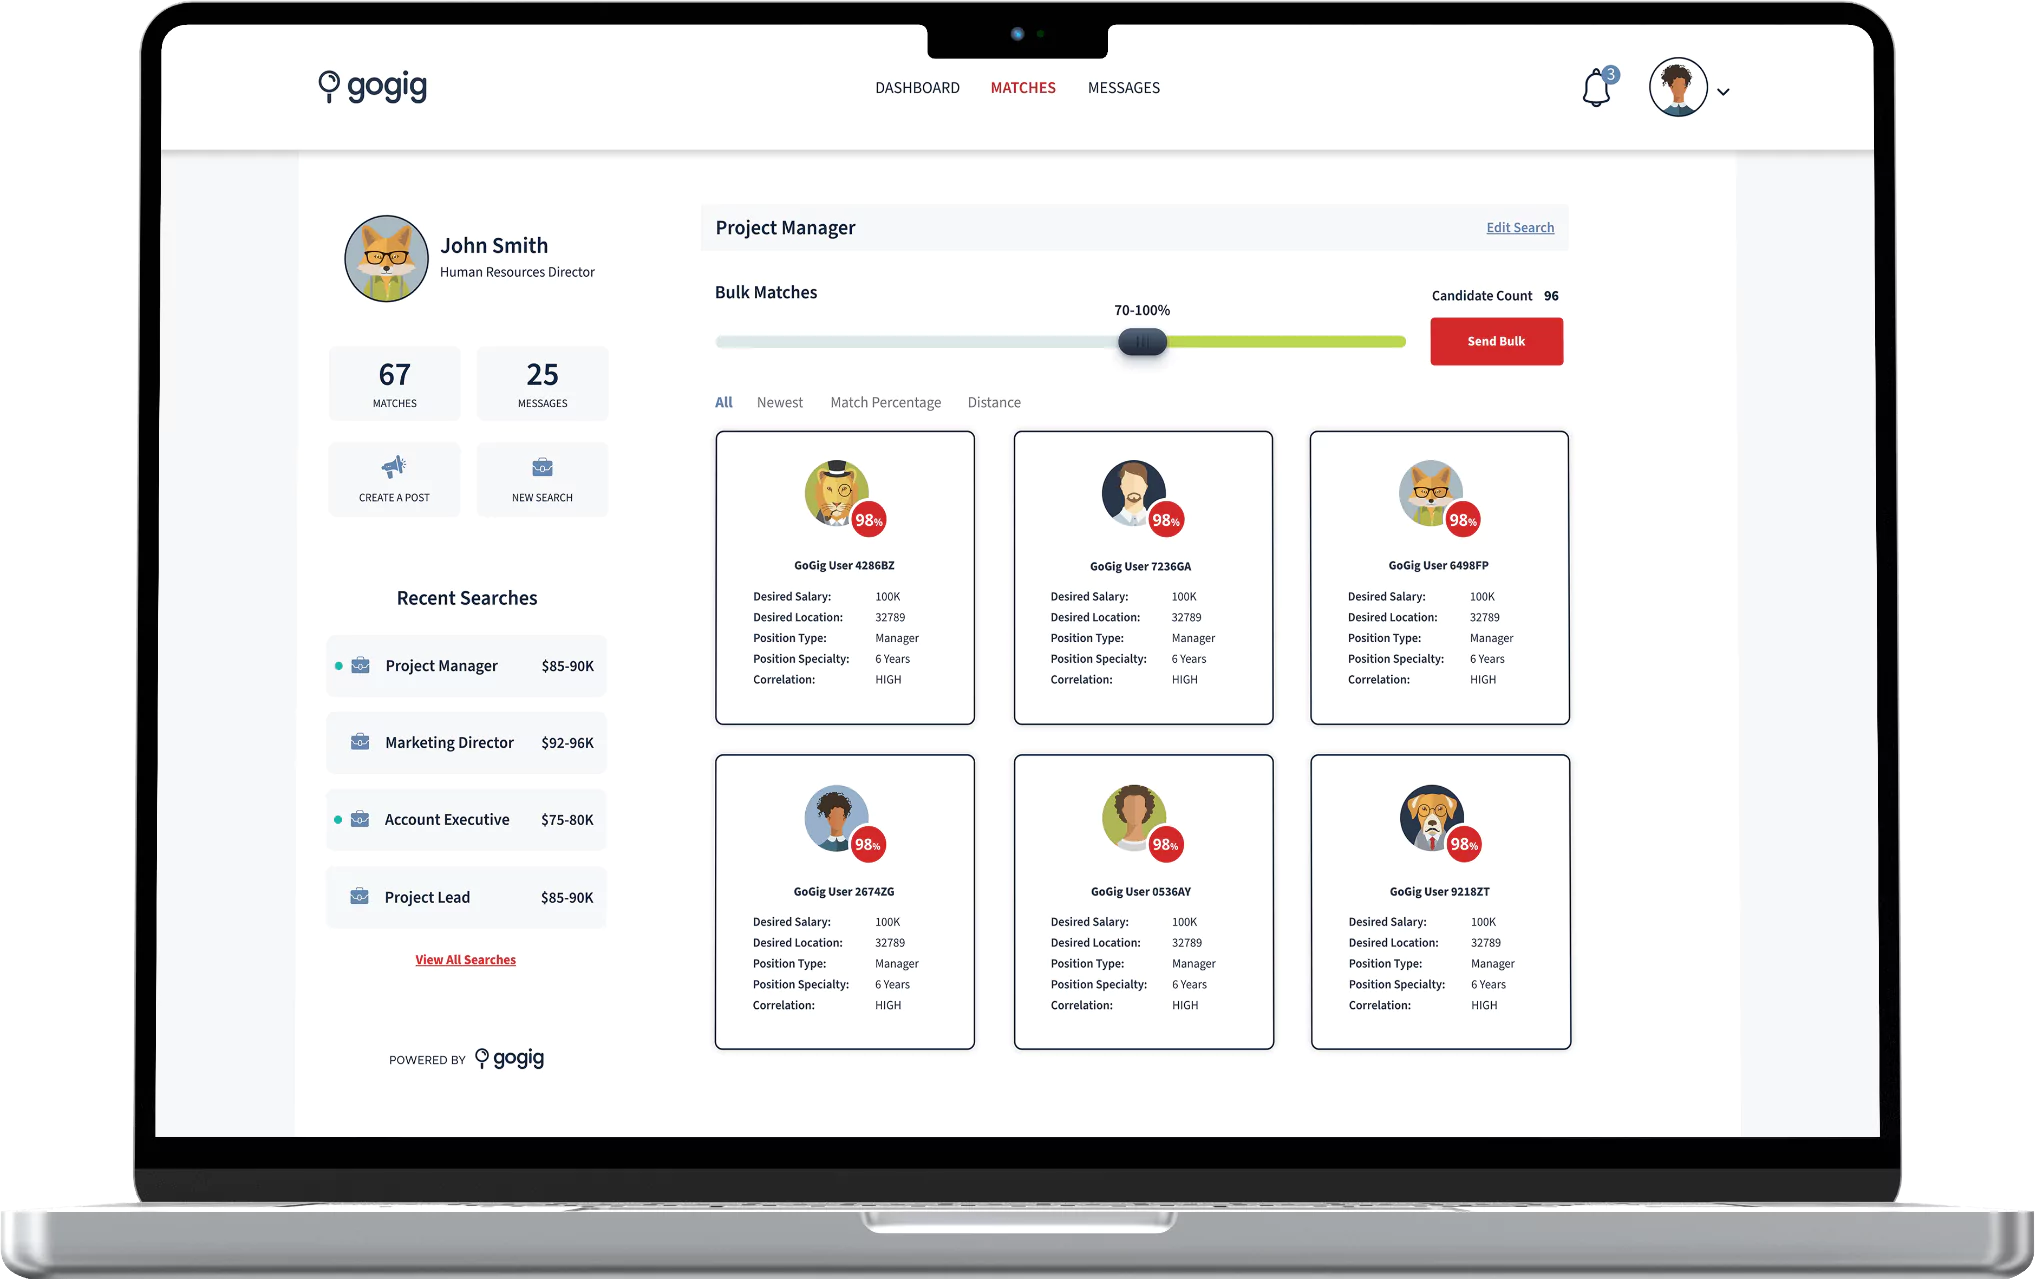The image size is (2035, 1279).
Task: Click the notification bell icon
Action: point(1596,87)
